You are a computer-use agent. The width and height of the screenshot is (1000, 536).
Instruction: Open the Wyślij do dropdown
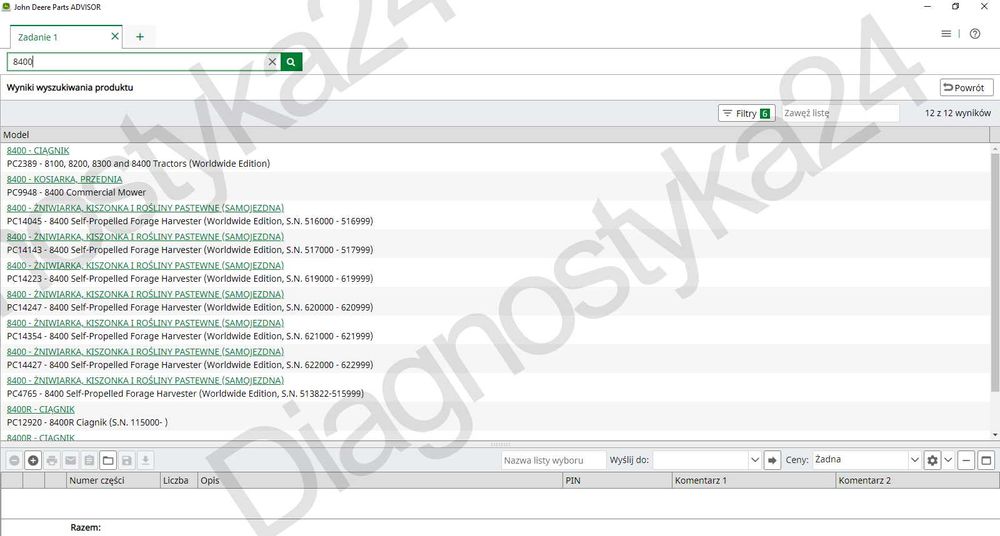[754, 460]
